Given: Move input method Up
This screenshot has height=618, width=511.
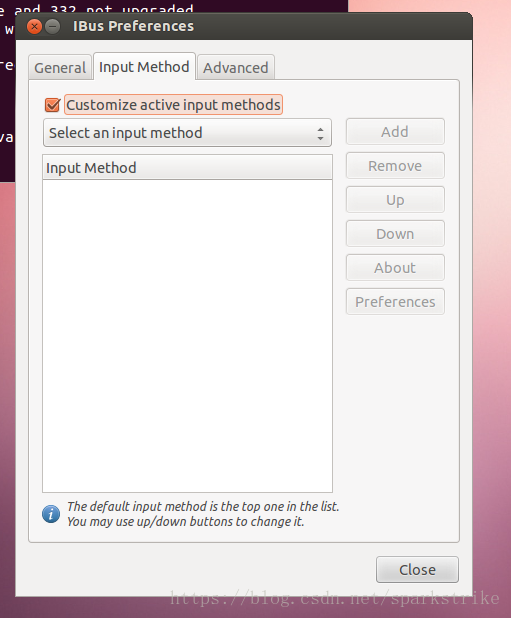Looking at the screenshot, I should point(395,200).
